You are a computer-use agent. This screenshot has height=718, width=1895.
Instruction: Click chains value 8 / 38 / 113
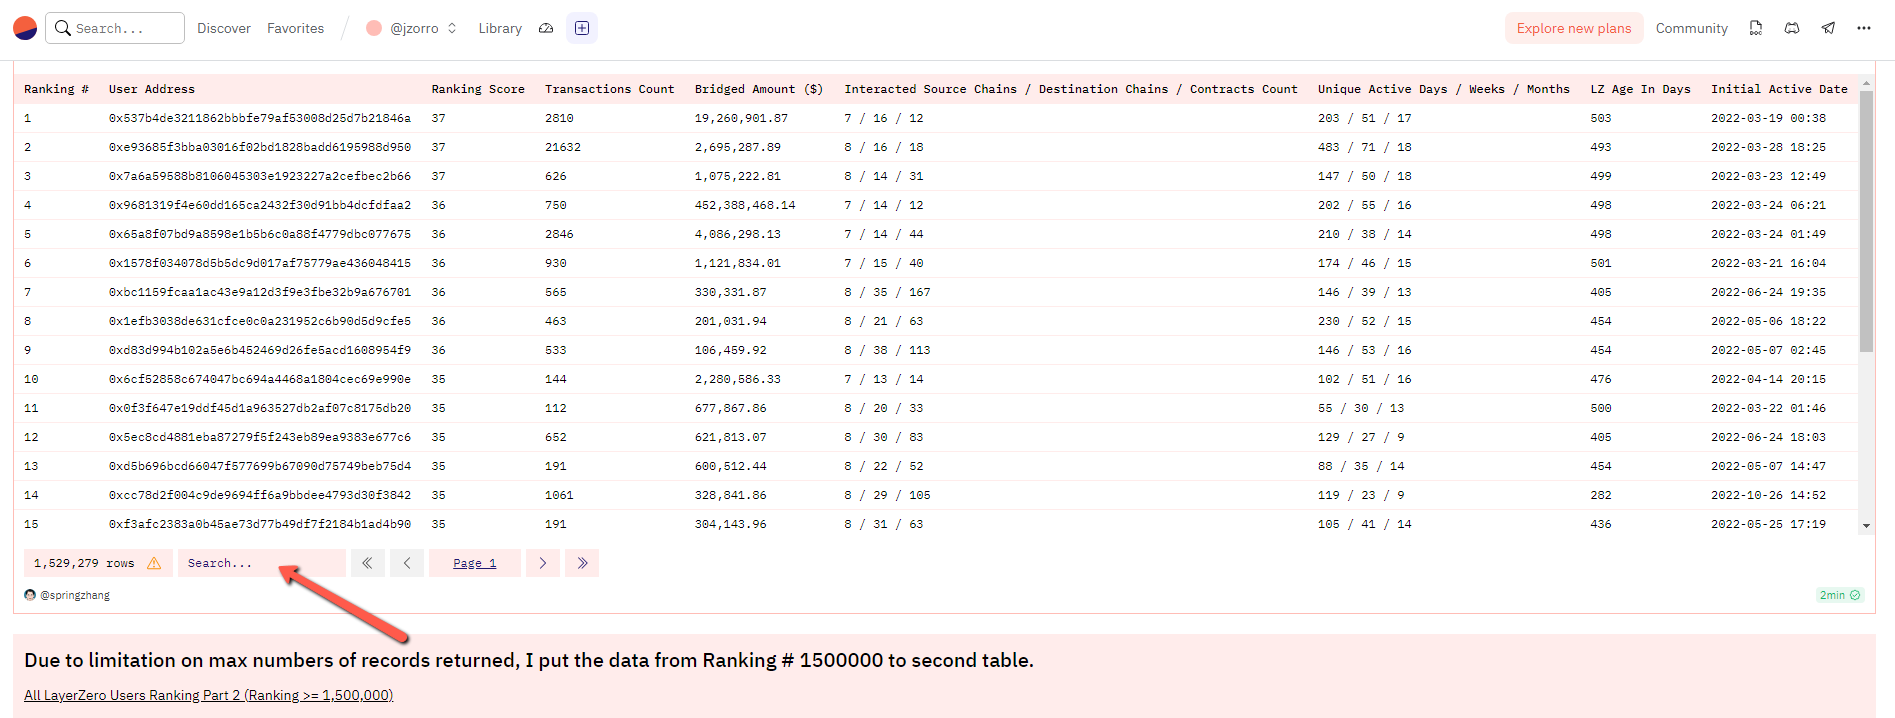(x=887, y=350)
